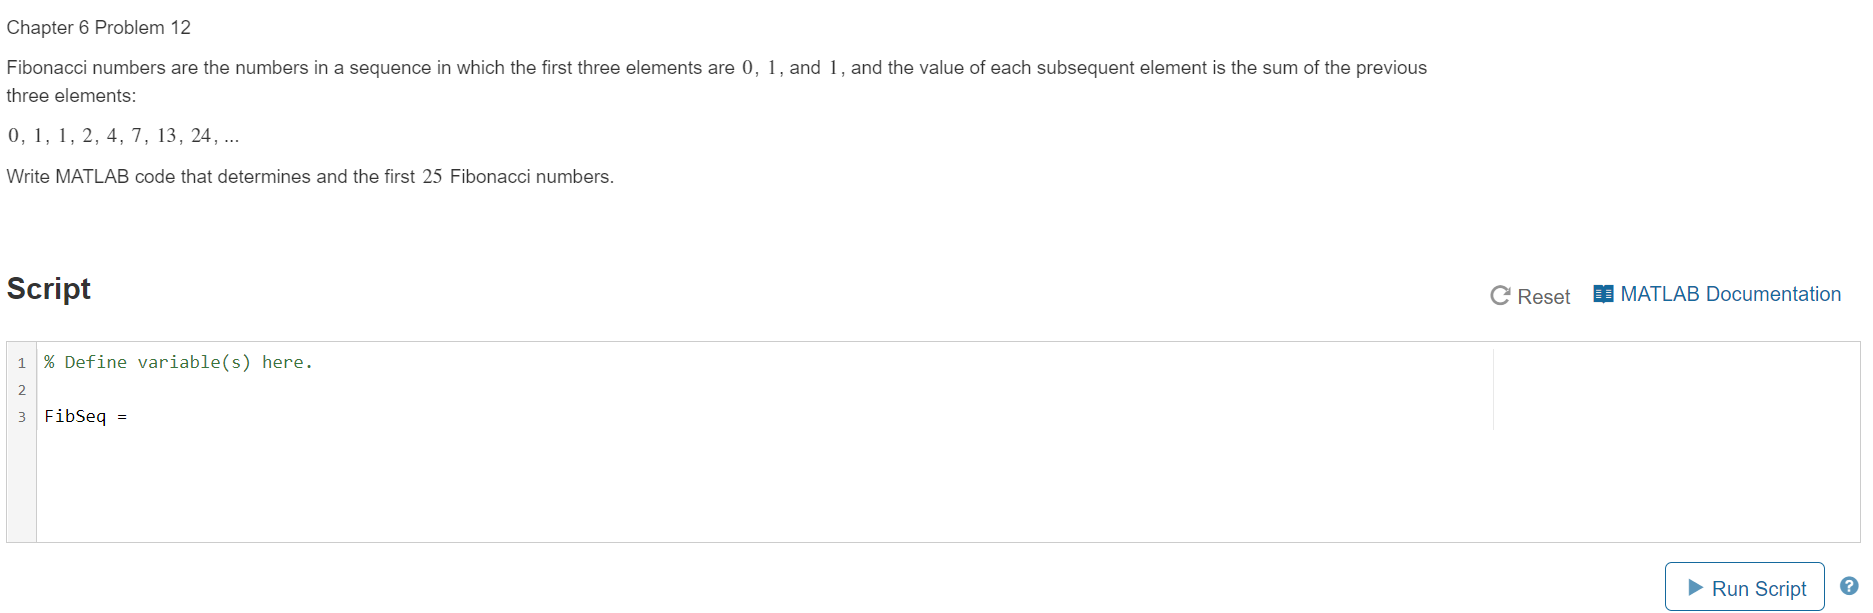Open MATLAB Documentation via the book icon
This screenshot has height=613, width=1873.
click(x=1604, y=293)
